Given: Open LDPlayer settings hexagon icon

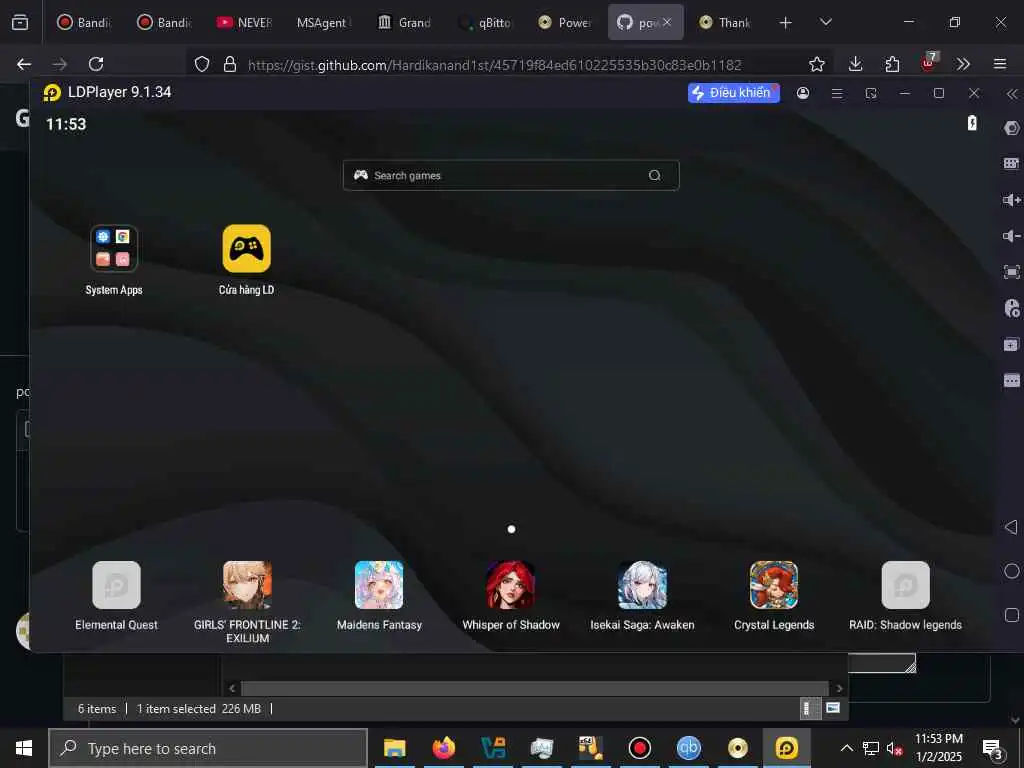Looking at the screenshot, I should 1012,128.
